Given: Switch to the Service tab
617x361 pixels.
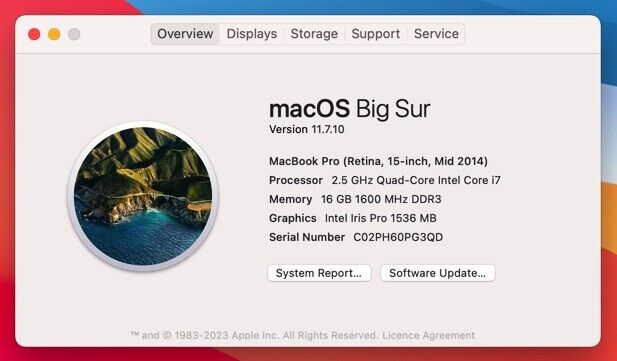Looking at the screenshot, I should click(436, 34).
